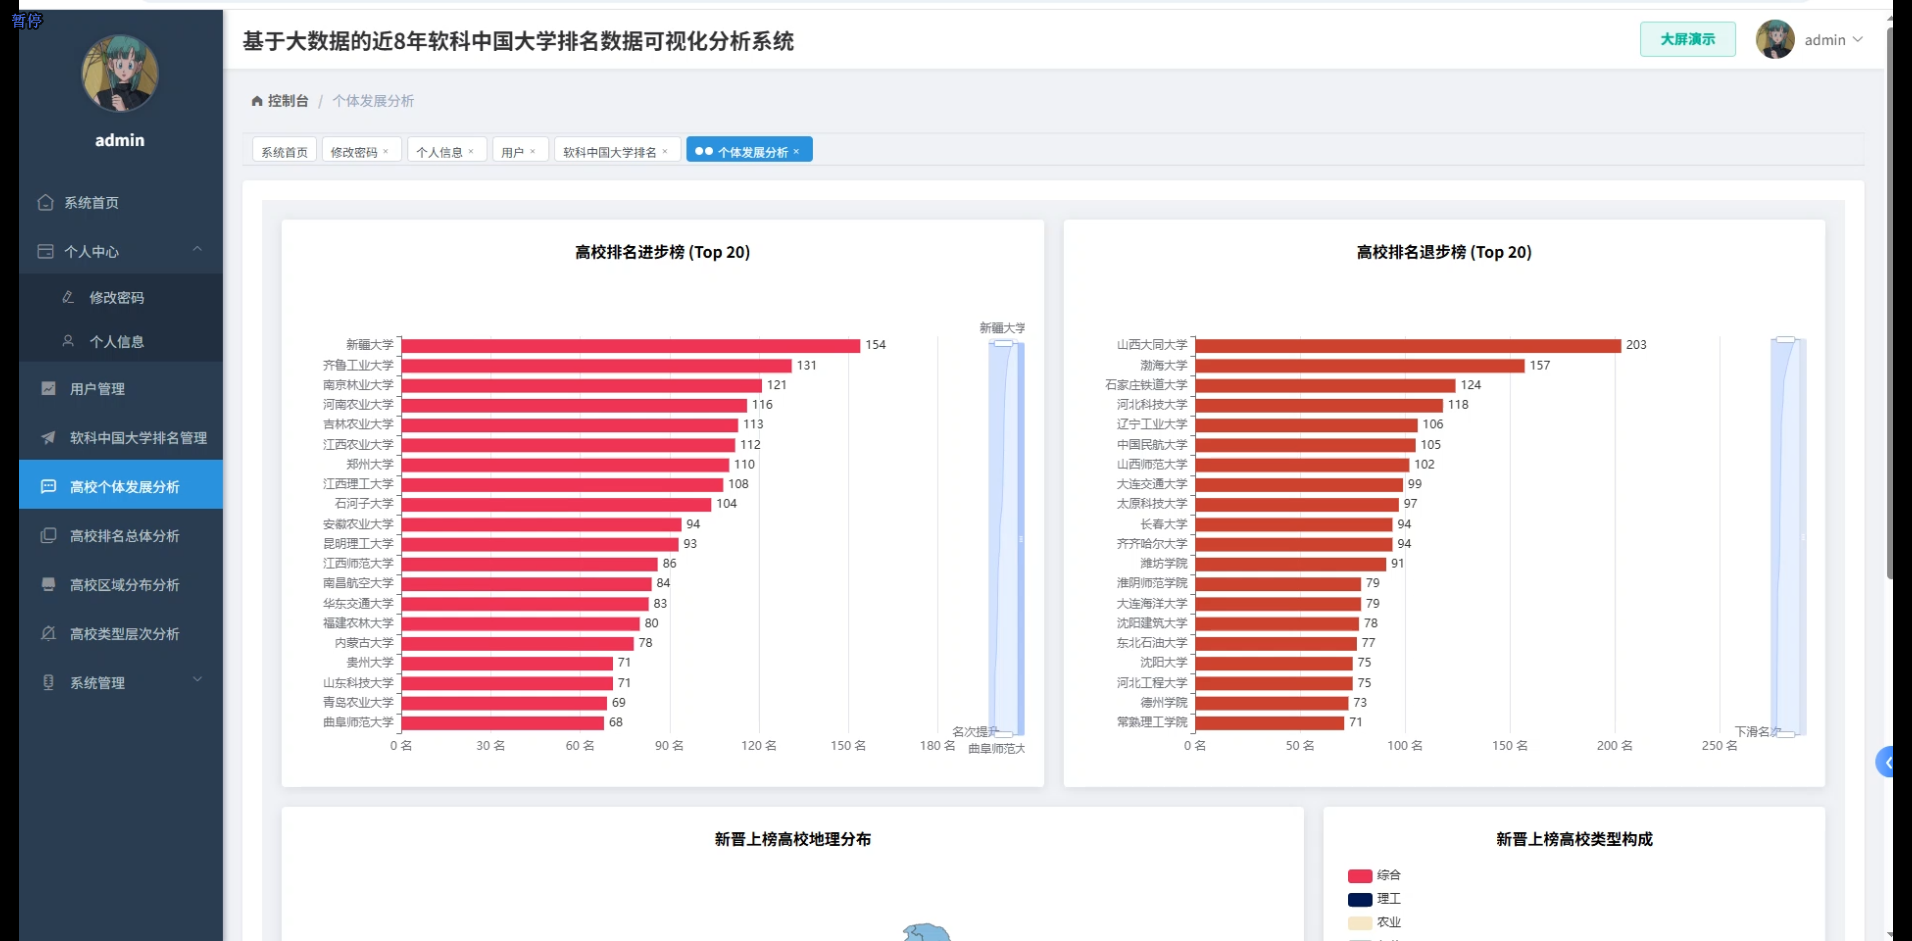
Task: Toggle the 理工 legend swatch
Action: (1359, 899)
